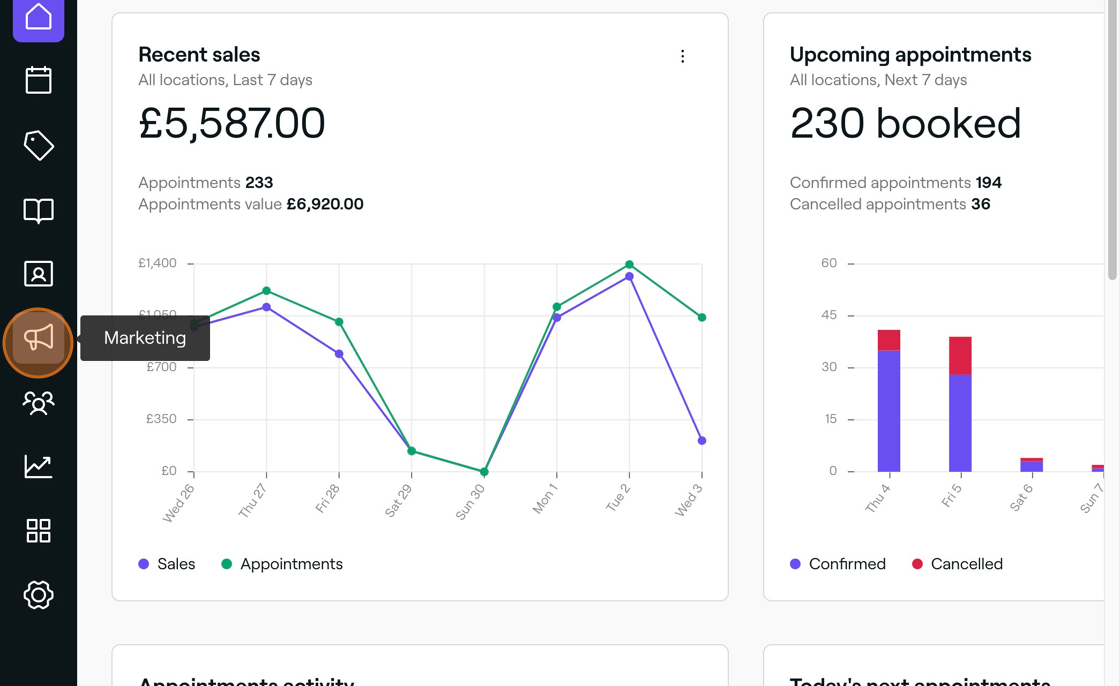
Task: Open the Calendar from the sidebar
Action: click(39, 80)
